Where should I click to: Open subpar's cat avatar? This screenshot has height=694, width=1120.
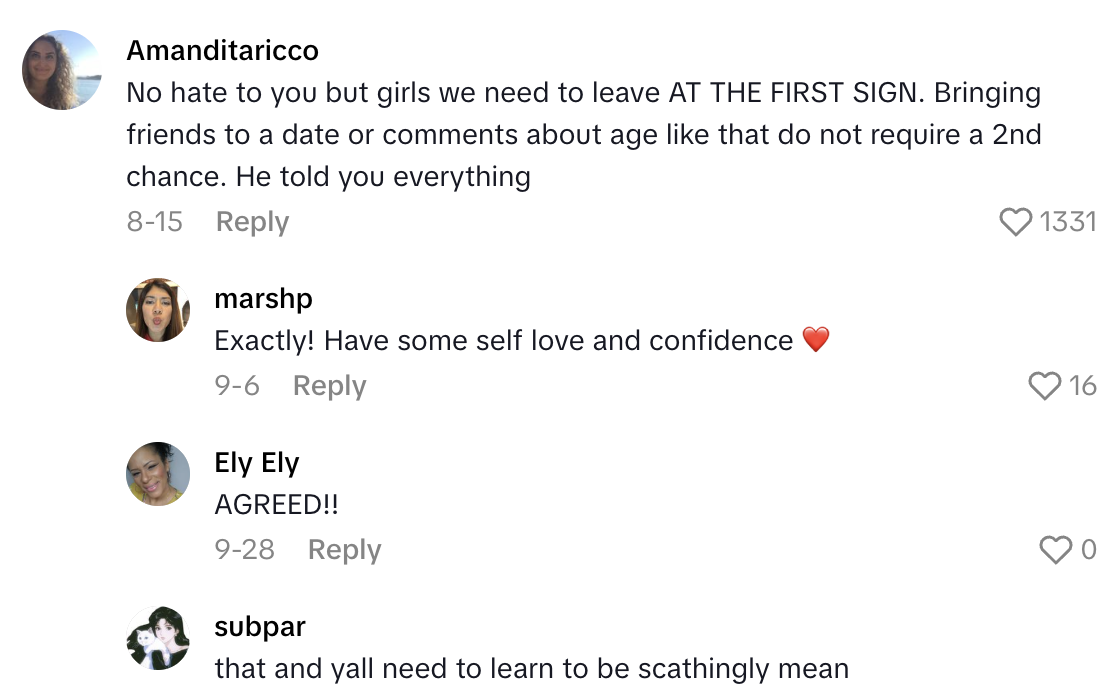[x=157, y=638]
